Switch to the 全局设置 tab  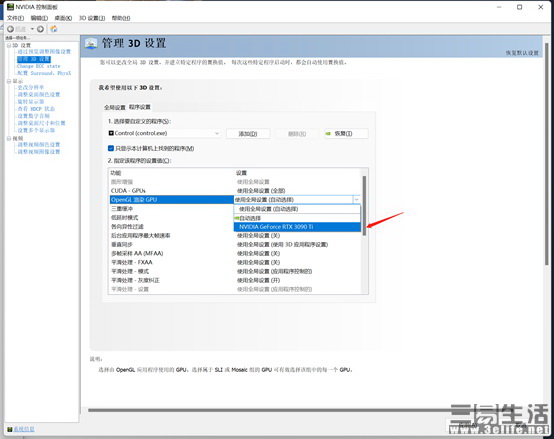pos(114,107)
